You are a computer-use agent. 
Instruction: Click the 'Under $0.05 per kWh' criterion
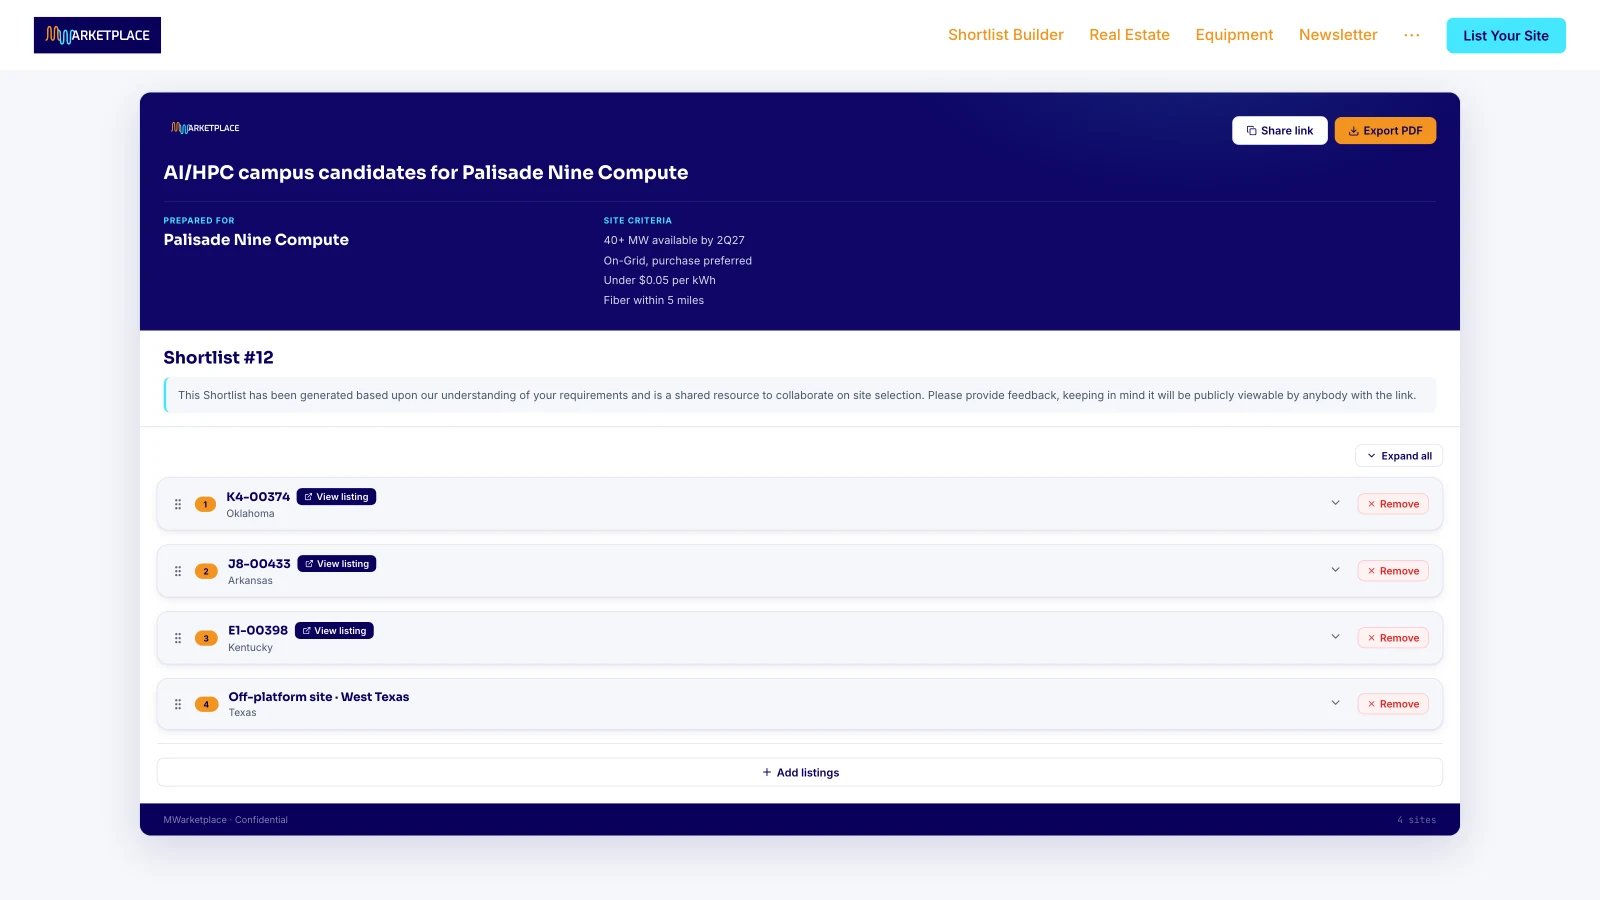[660, 280]
